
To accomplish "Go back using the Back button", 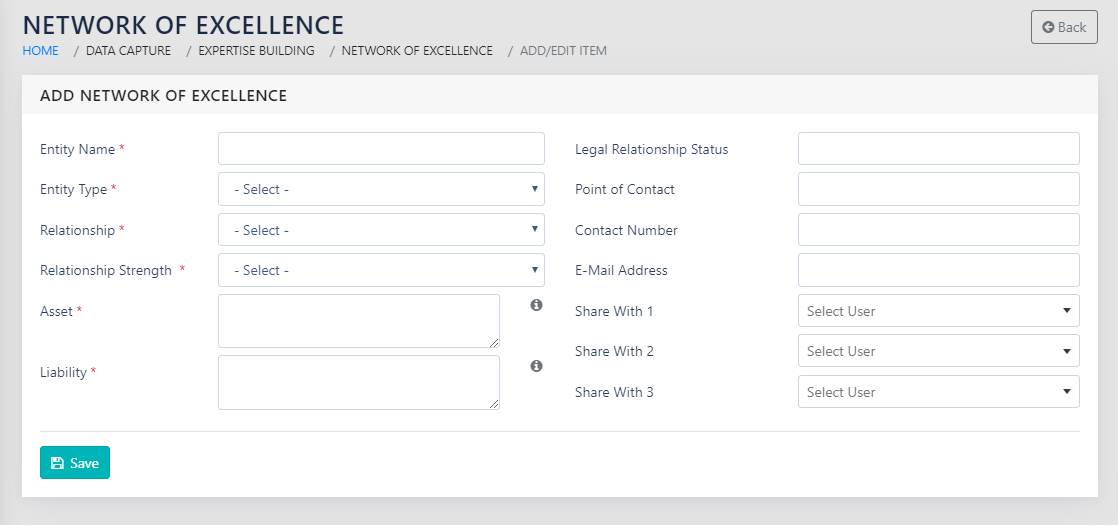I will [x=1064, y=27].
